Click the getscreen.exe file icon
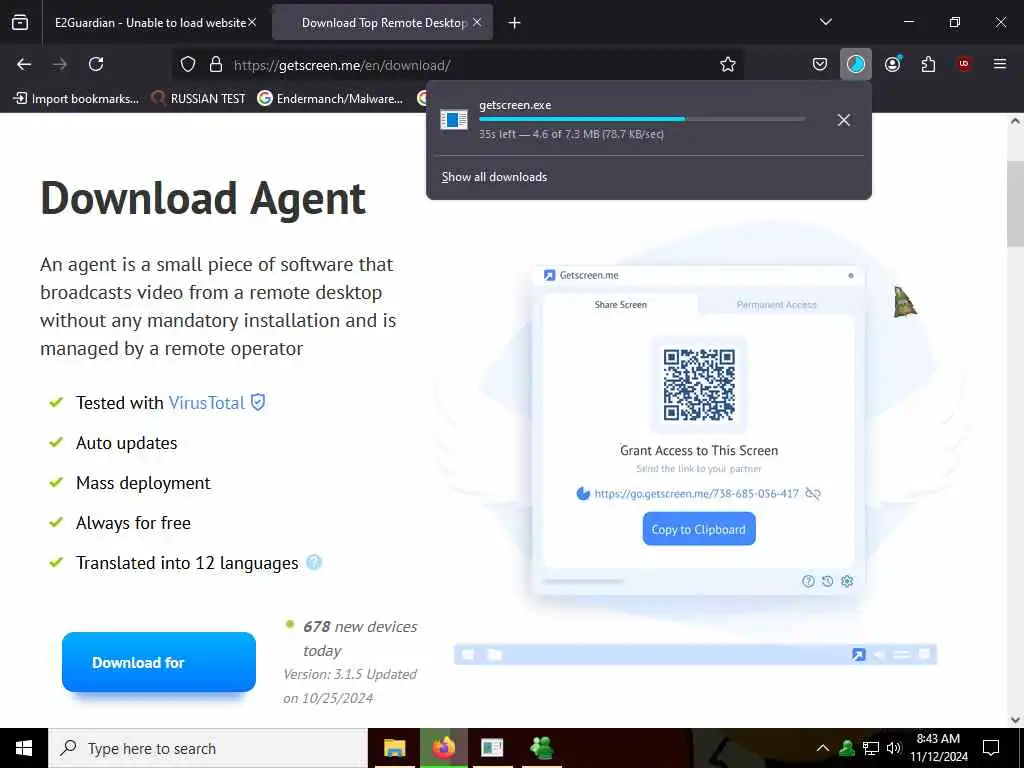This screenshot has height=768, width=1024. [x=453, y=120]
